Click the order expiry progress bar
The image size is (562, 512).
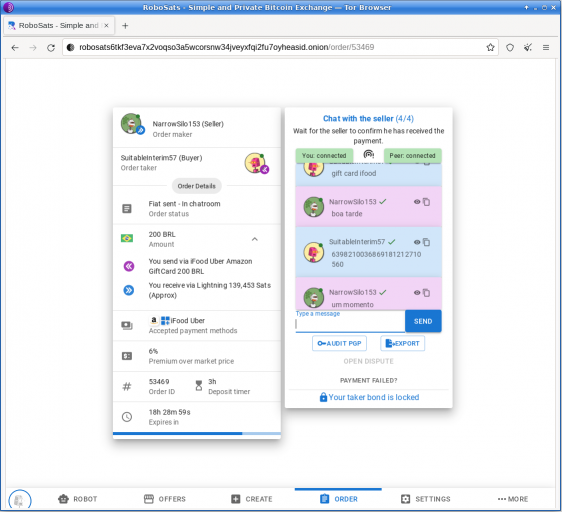pyautogui.click(x=196, y=433)
